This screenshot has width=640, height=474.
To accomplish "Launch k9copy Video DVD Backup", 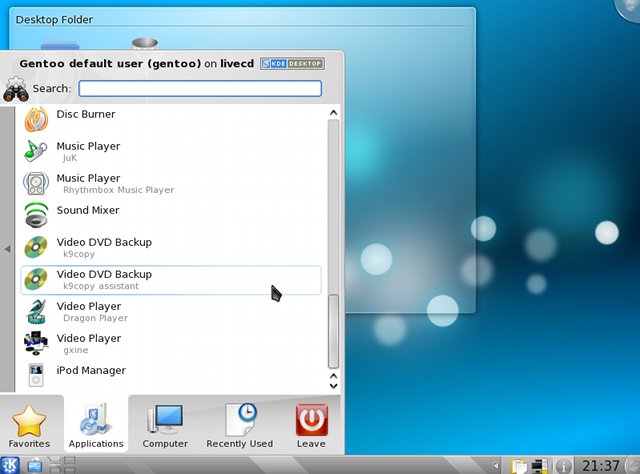I will click(171, 248).
